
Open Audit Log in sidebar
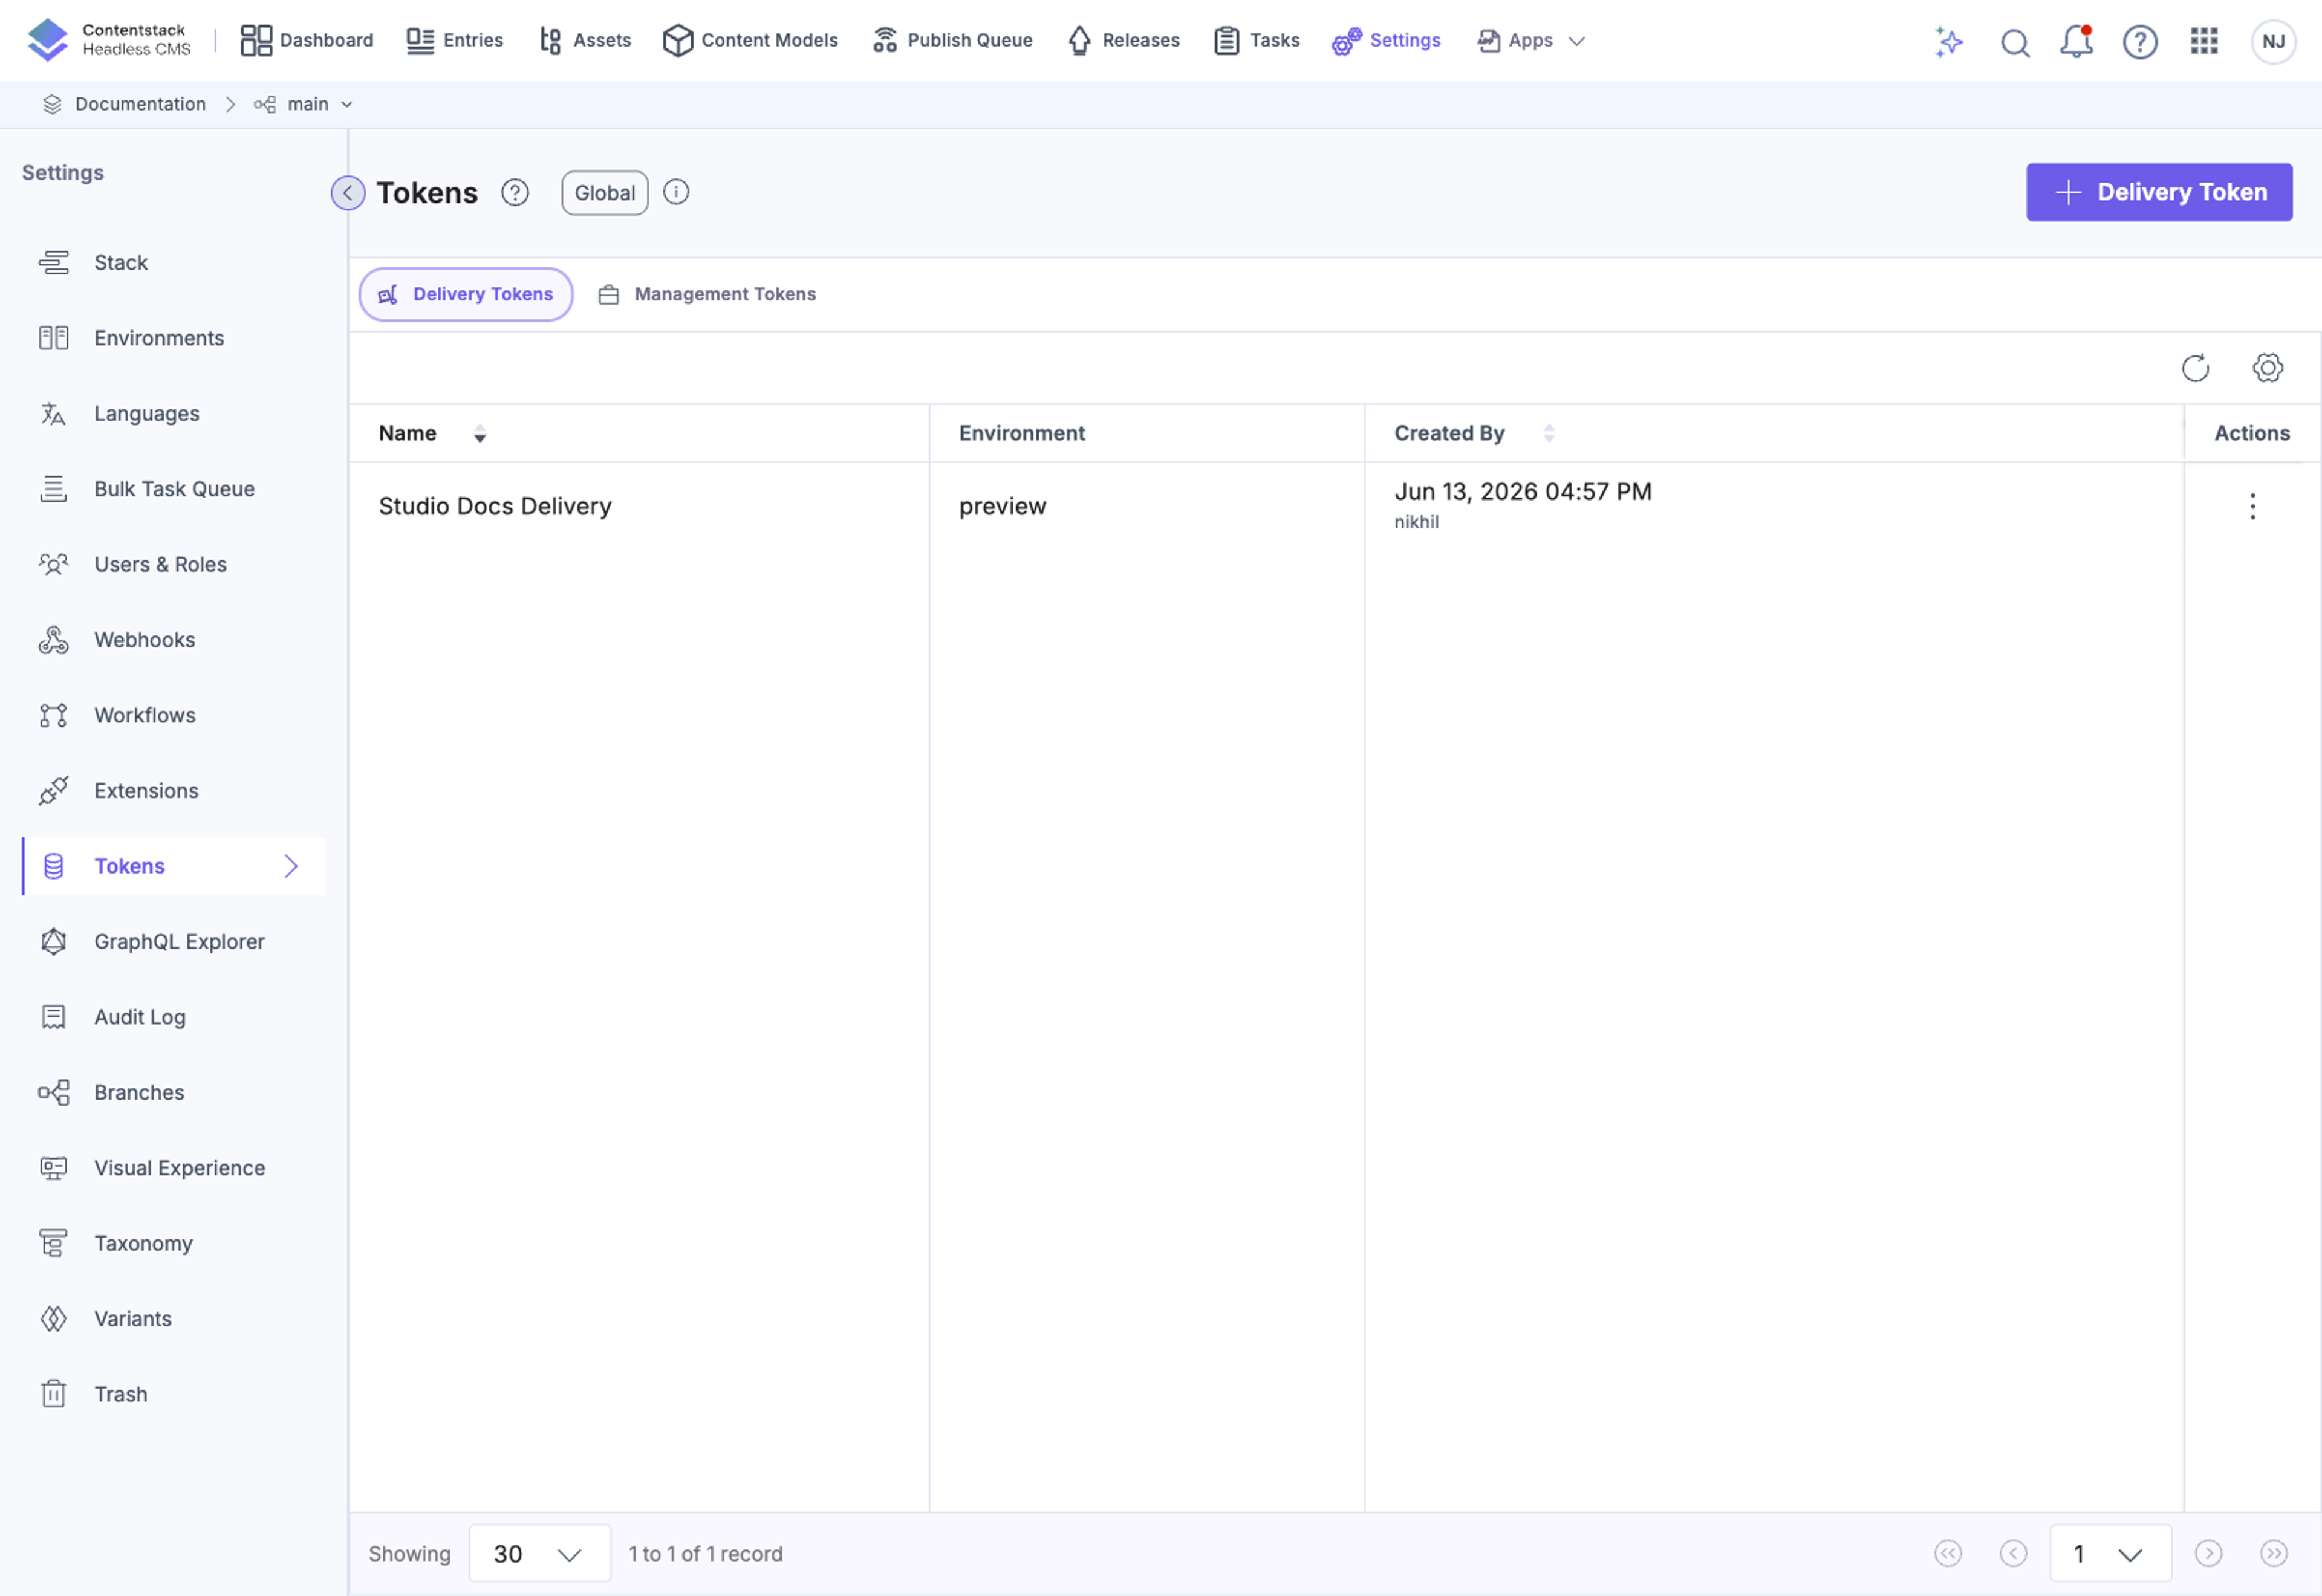(x=173, y=1017)
